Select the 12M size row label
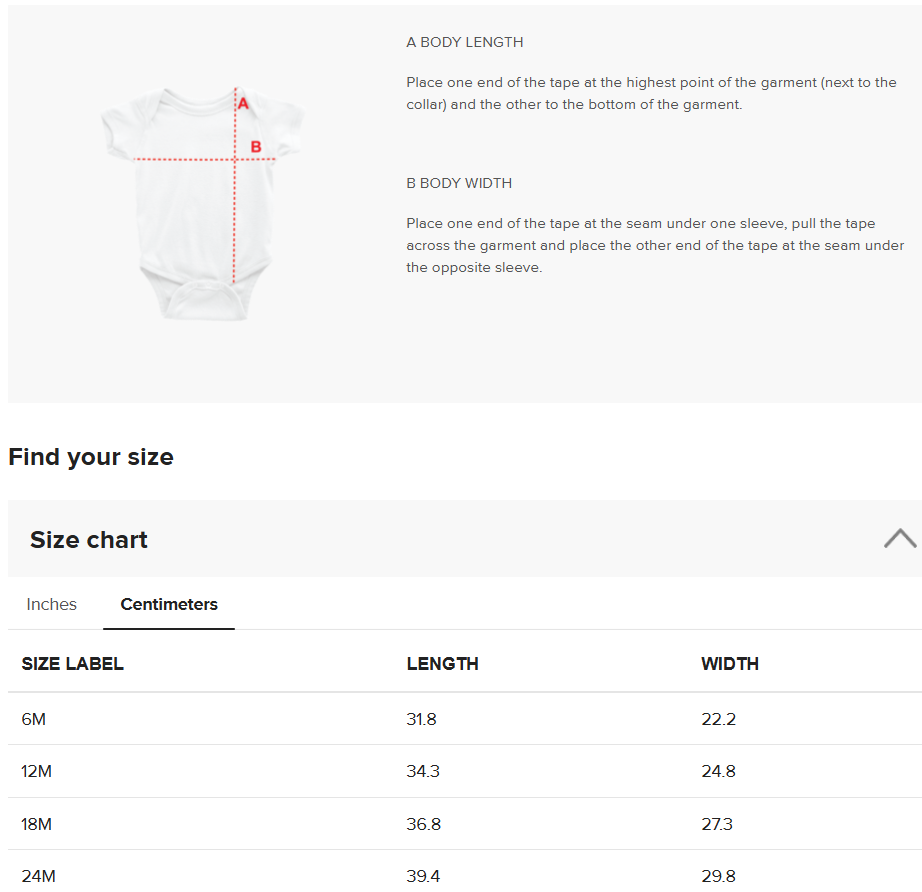The width and height of the screenshot is (922, 892). 36,772
